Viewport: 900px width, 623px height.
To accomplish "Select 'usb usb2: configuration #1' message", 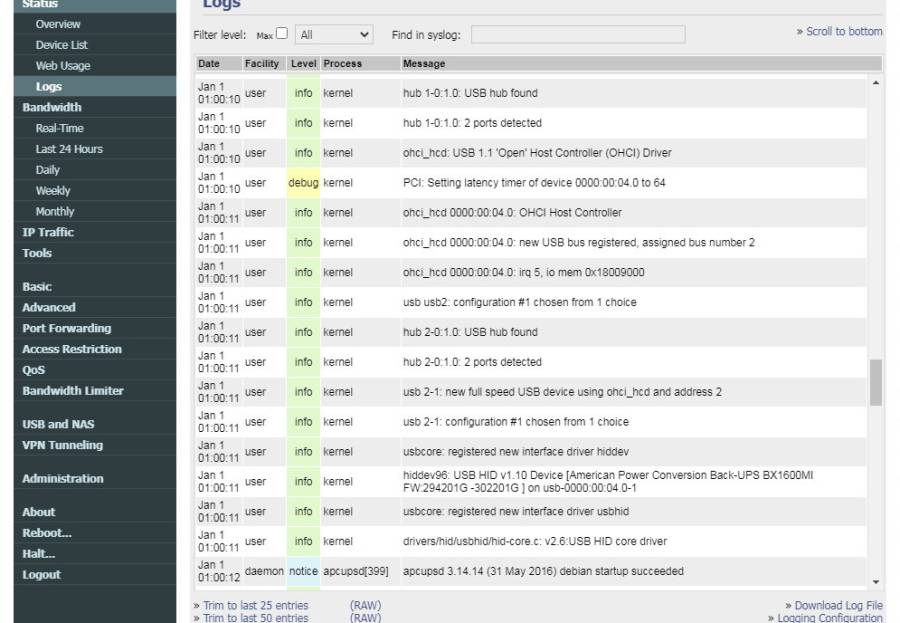I will (519, 302).
